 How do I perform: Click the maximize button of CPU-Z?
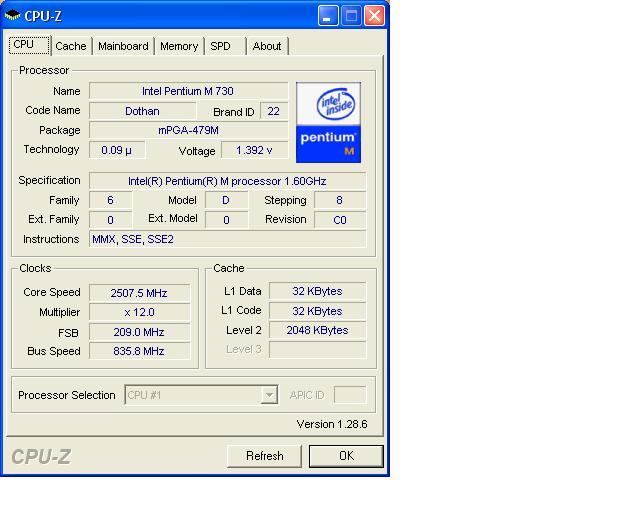tap(351, 16)
